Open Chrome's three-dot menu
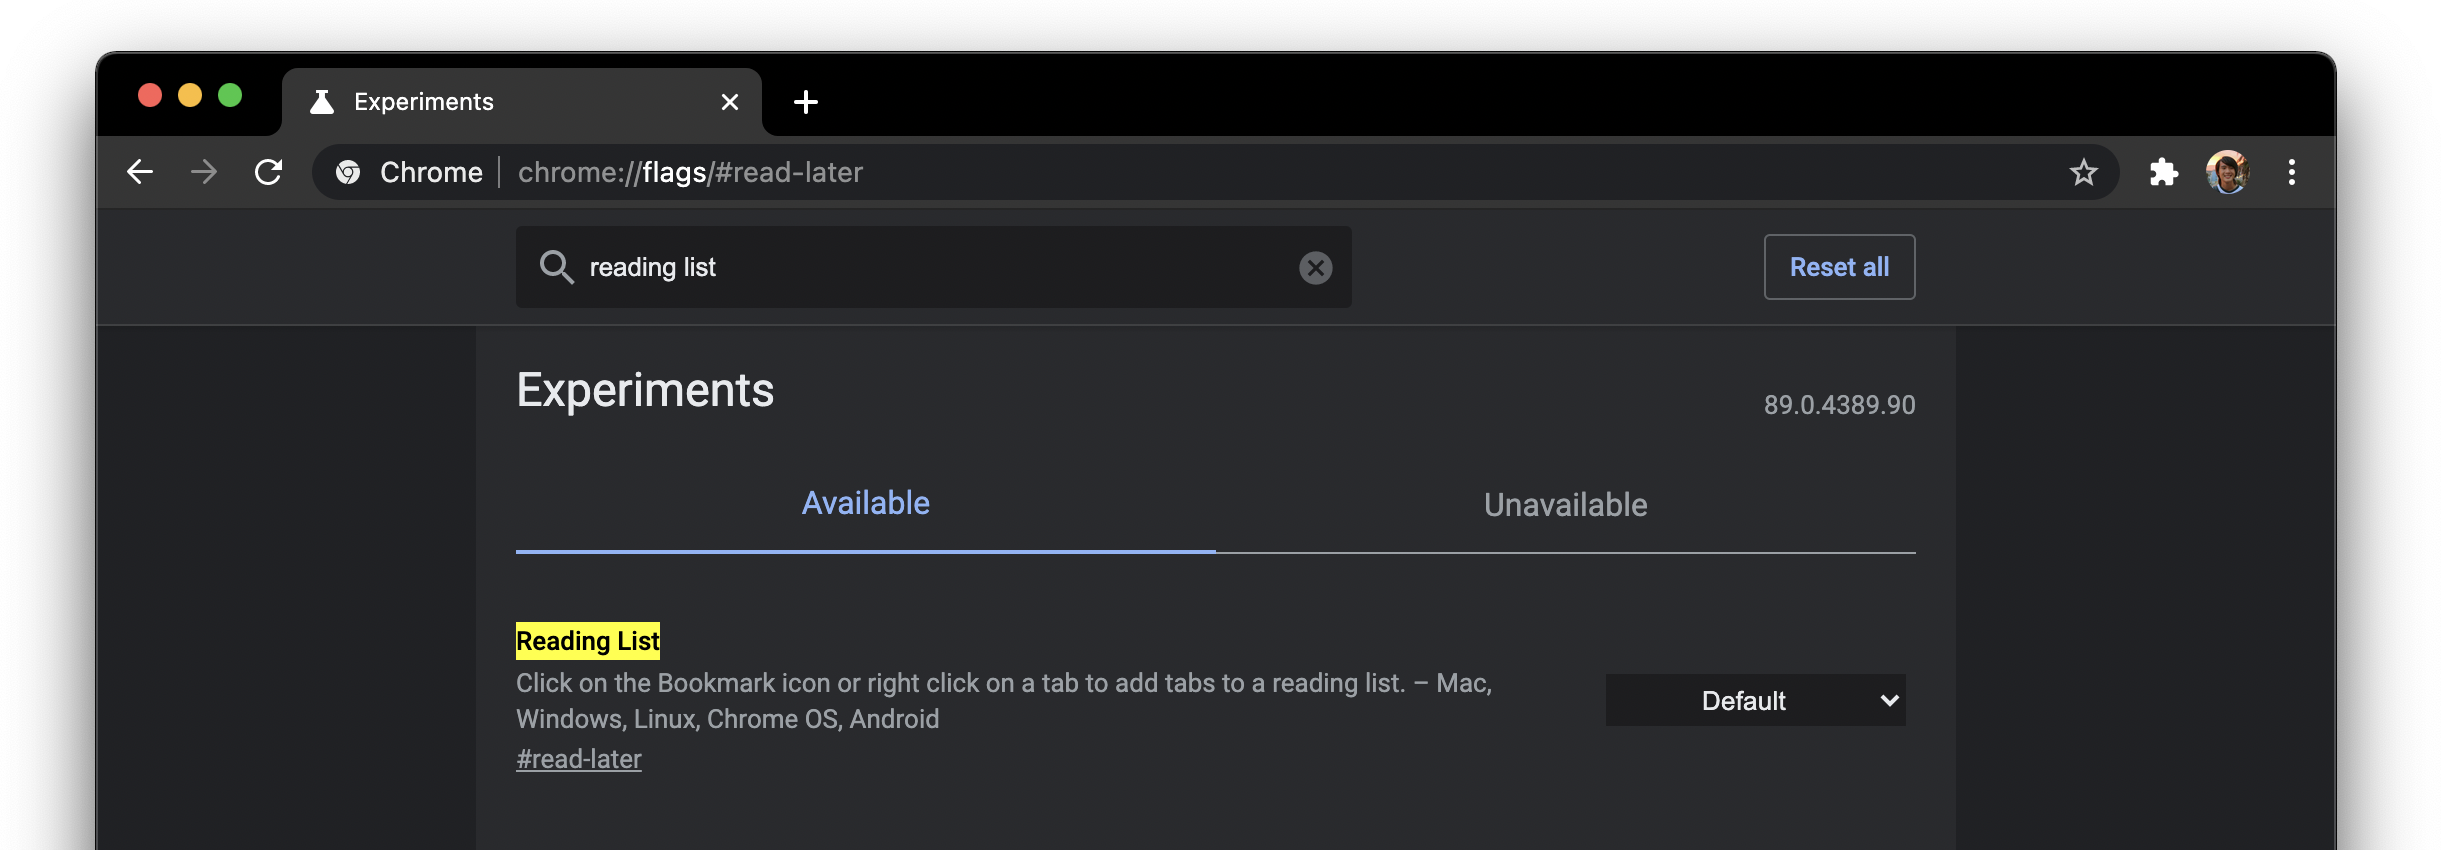This screenshot has height=850, width=2448. point(2292,172)
